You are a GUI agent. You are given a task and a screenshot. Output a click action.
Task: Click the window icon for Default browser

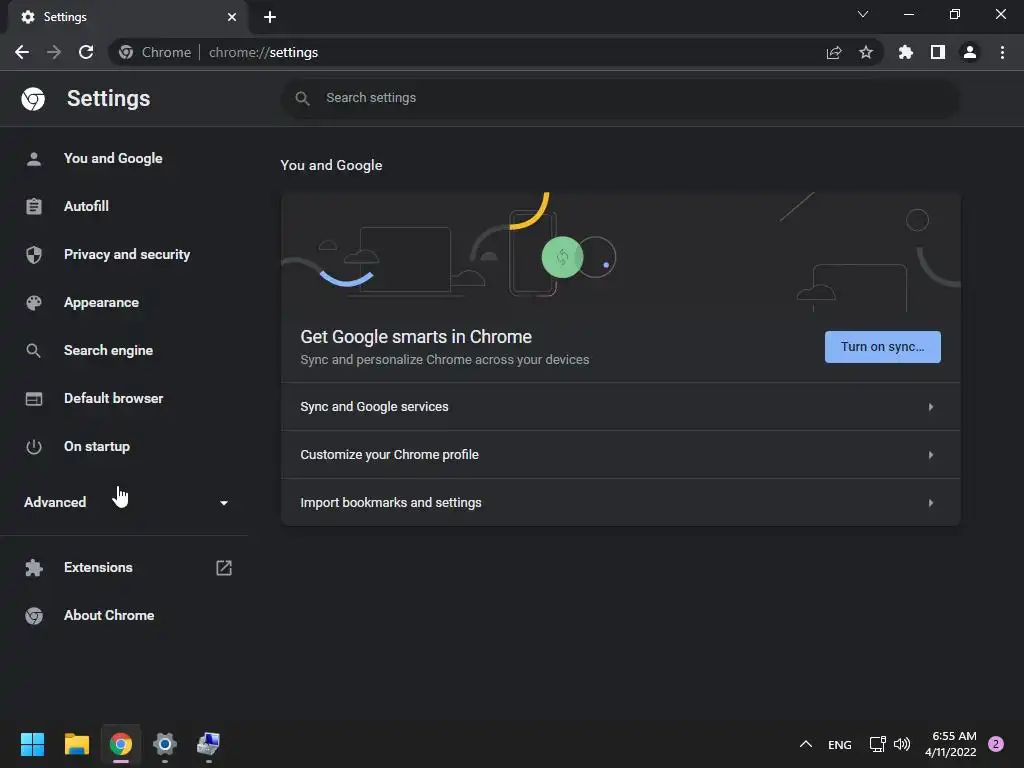click(x=34, y=398)
